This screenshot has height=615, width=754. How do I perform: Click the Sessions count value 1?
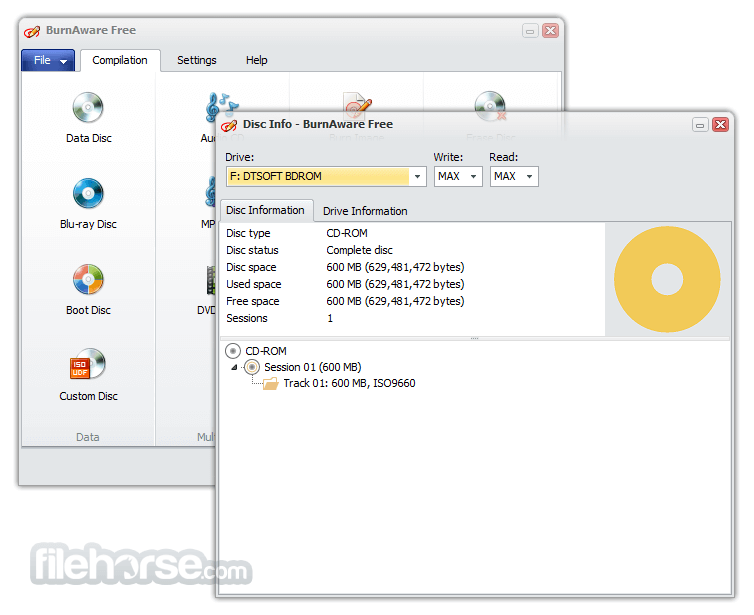330,318
